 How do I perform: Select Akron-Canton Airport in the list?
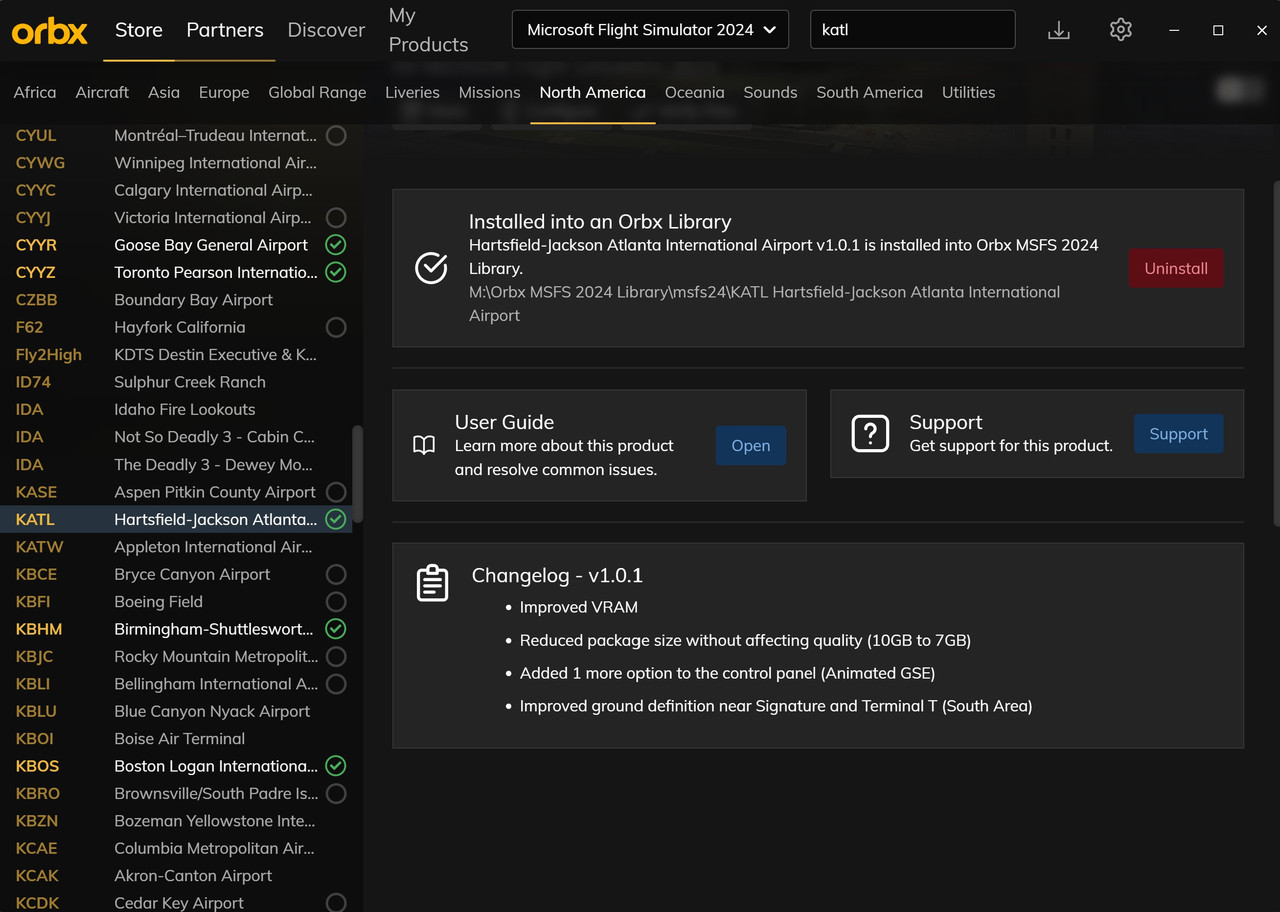tap(175, 876)
